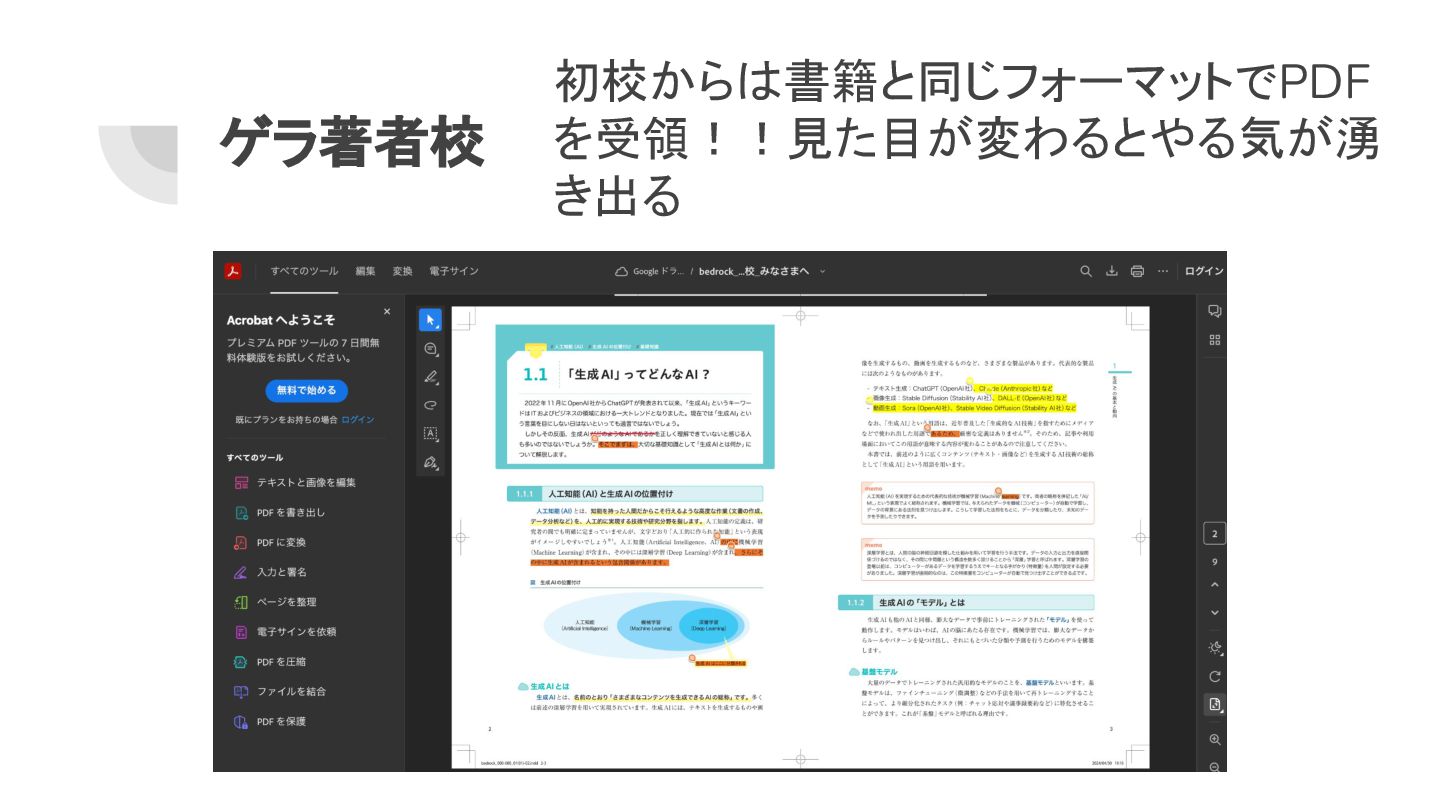The image size is (1440, 810).
Task: Select the highlighter pen tool
Action: click(x=430, y=377)
